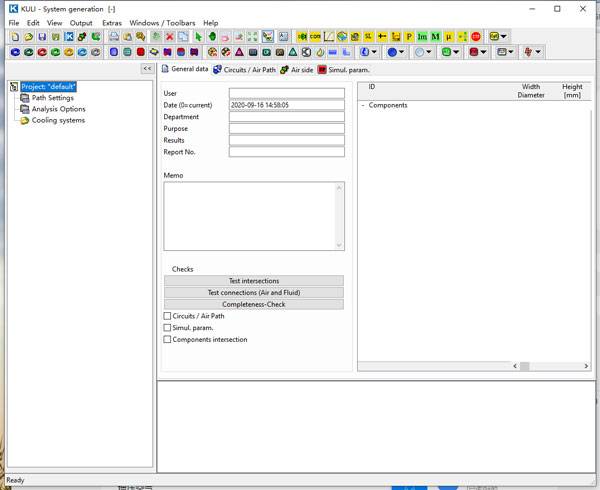Click the yellow 'μ' toolbar icon
The width and height of the screenshot is (600, 490).
point(449,37)
